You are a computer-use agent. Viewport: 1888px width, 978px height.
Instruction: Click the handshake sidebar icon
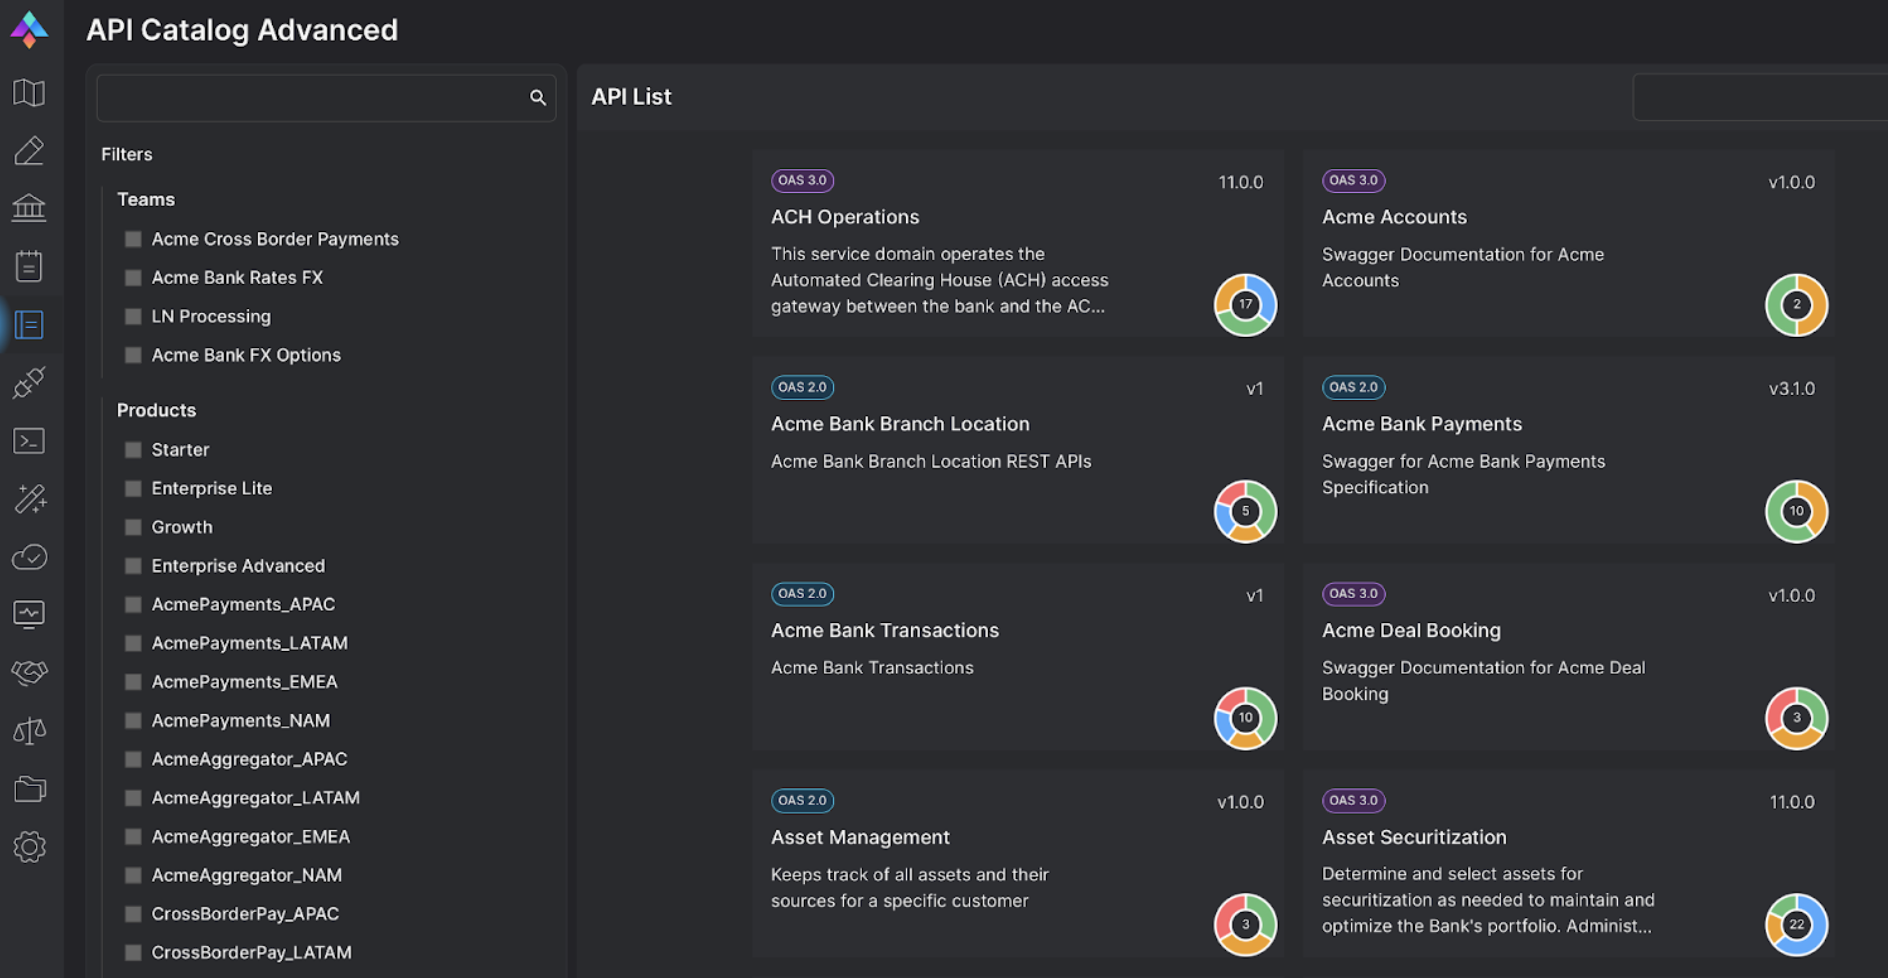[x=29, y=672]
